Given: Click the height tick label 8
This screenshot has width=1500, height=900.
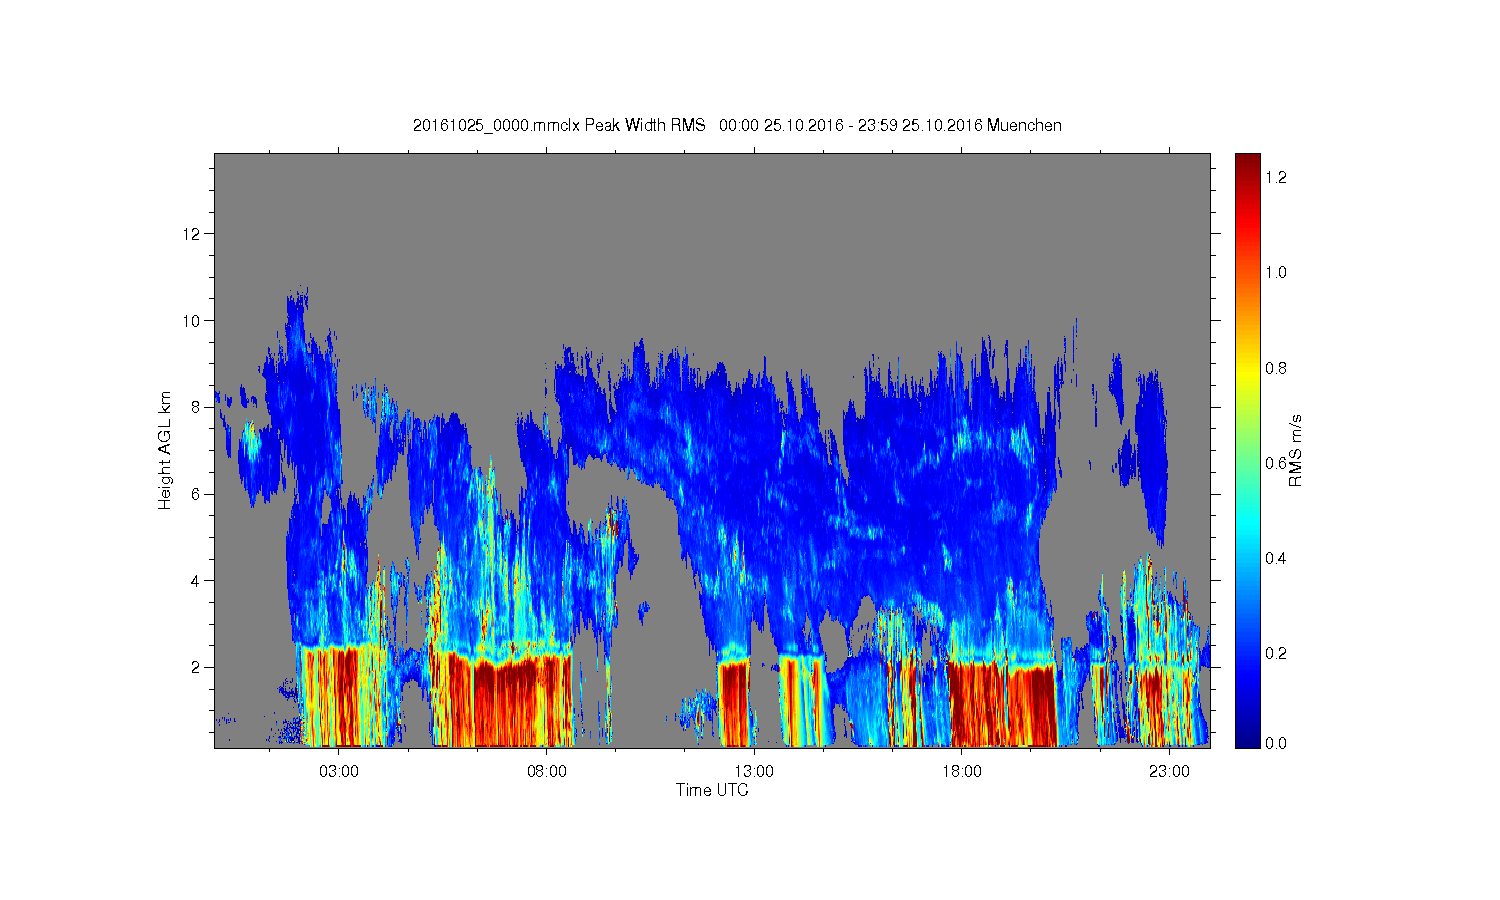Looking at the screenshot, I should [196, 407].
